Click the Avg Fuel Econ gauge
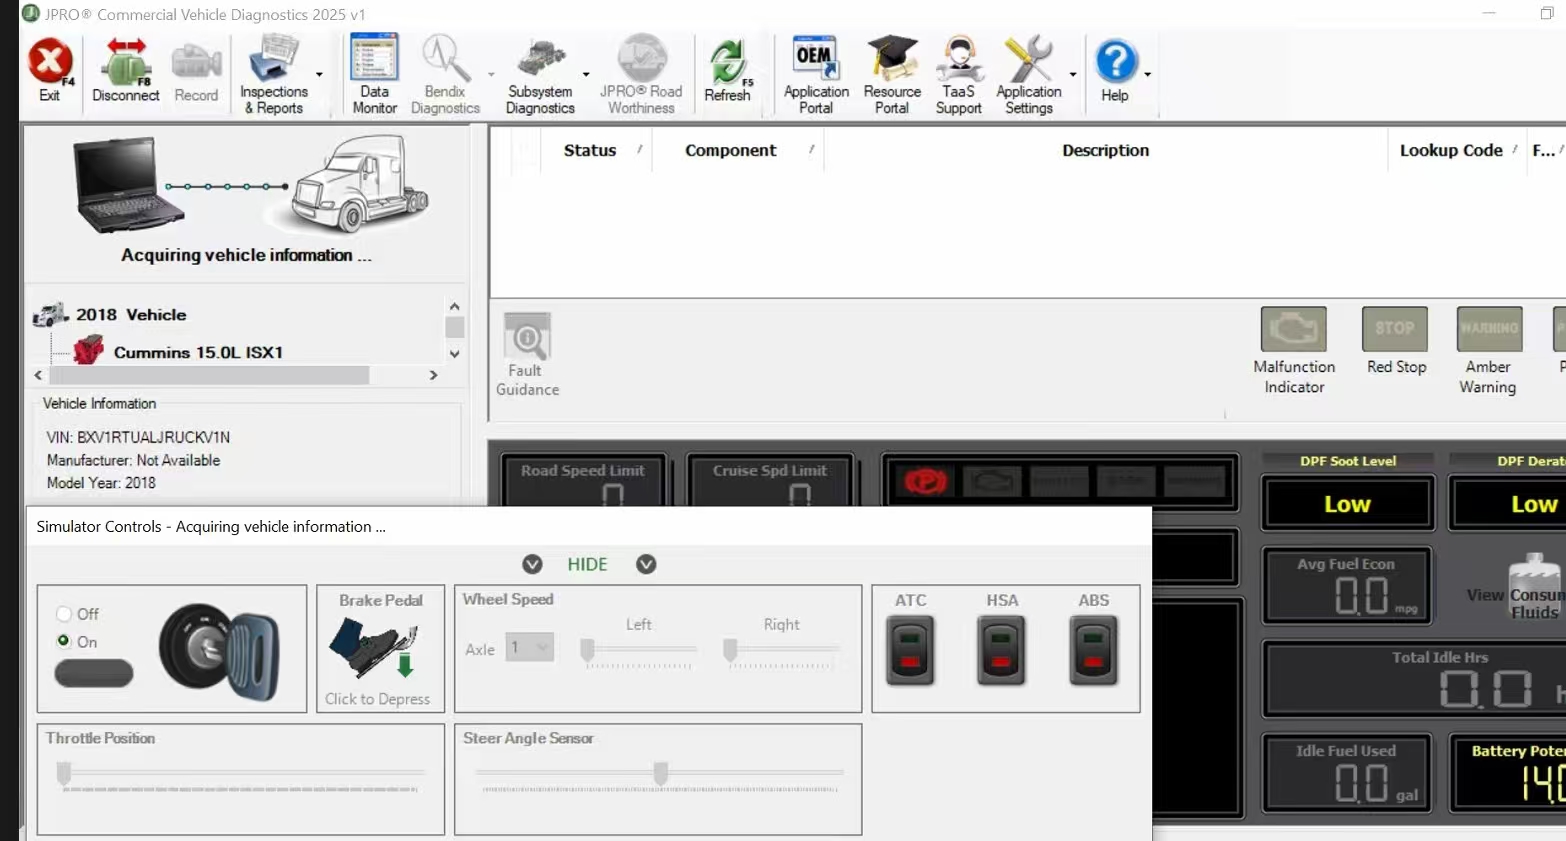 1346,585
